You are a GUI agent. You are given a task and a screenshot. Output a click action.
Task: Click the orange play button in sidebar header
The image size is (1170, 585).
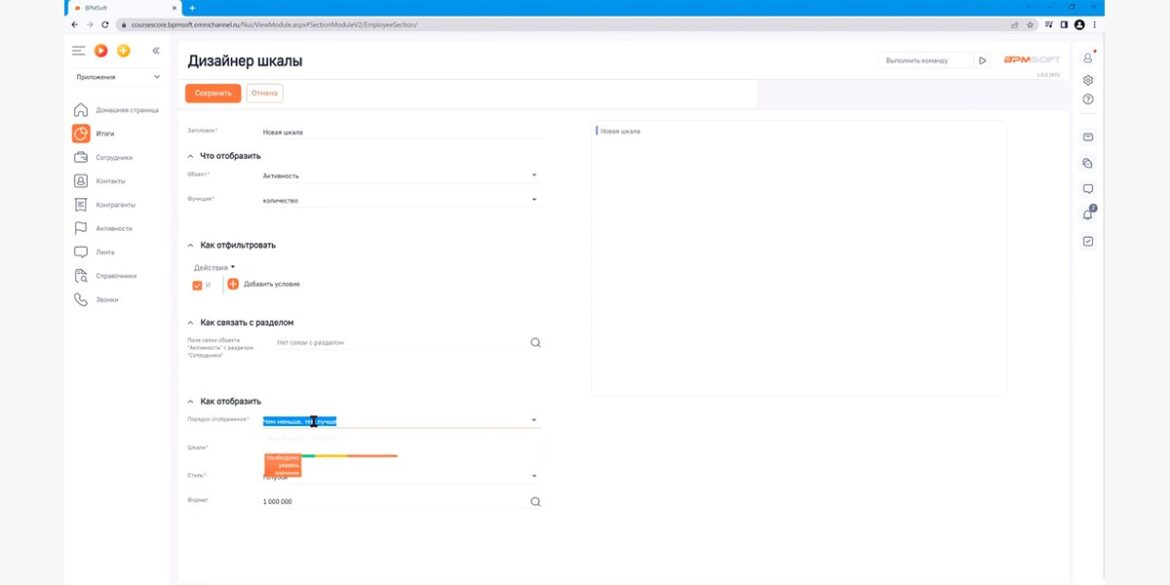tap(101, 51)
